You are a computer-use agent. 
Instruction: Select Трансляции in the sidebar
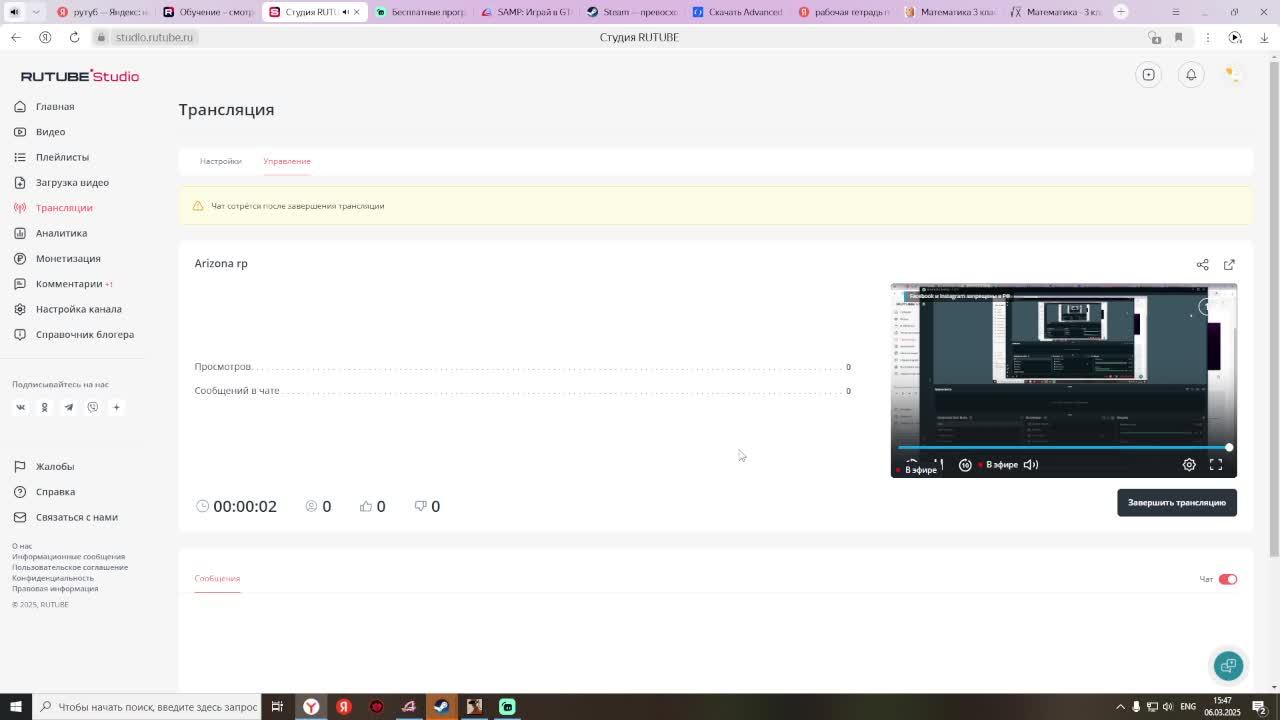coord(64,208)
